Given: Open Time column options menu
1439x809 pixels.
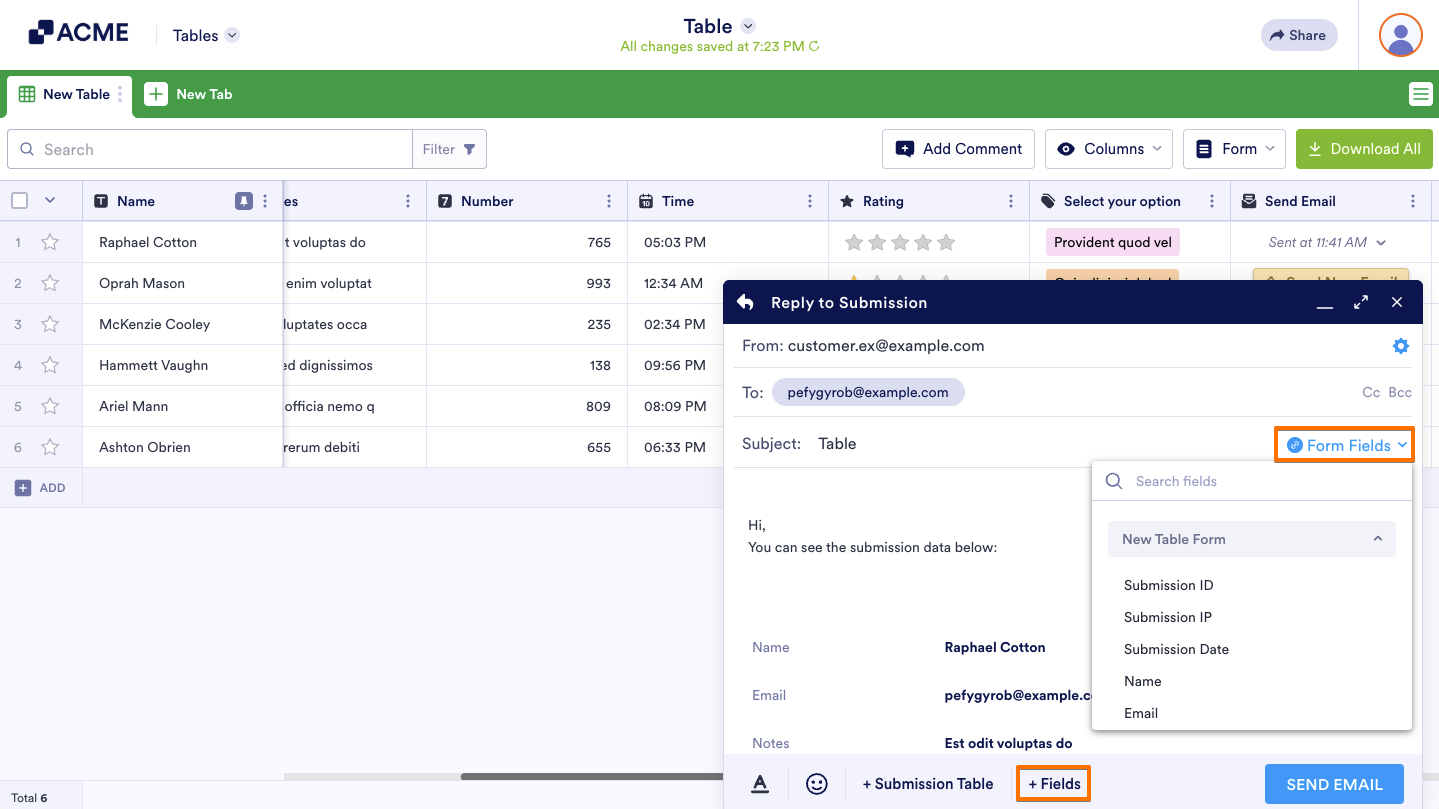Looking at the screenshot, I should tap(810, 201).
